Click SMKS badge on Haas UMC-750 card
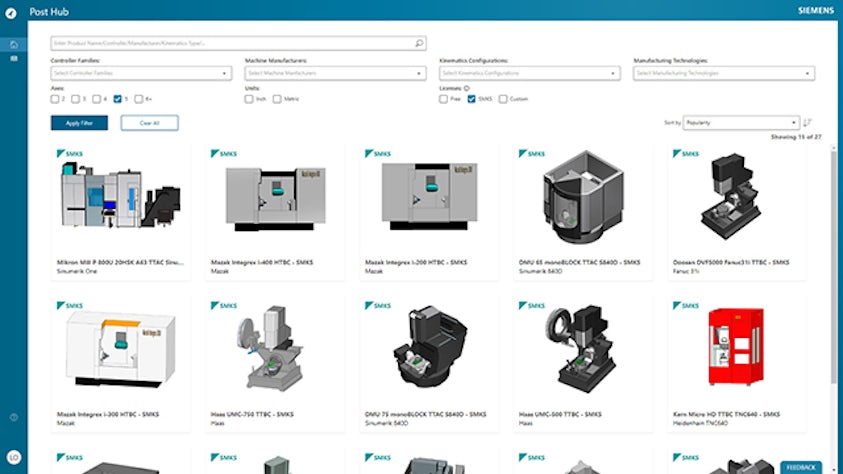This screenshot has height=474, width=843. [x=224, y=306]
